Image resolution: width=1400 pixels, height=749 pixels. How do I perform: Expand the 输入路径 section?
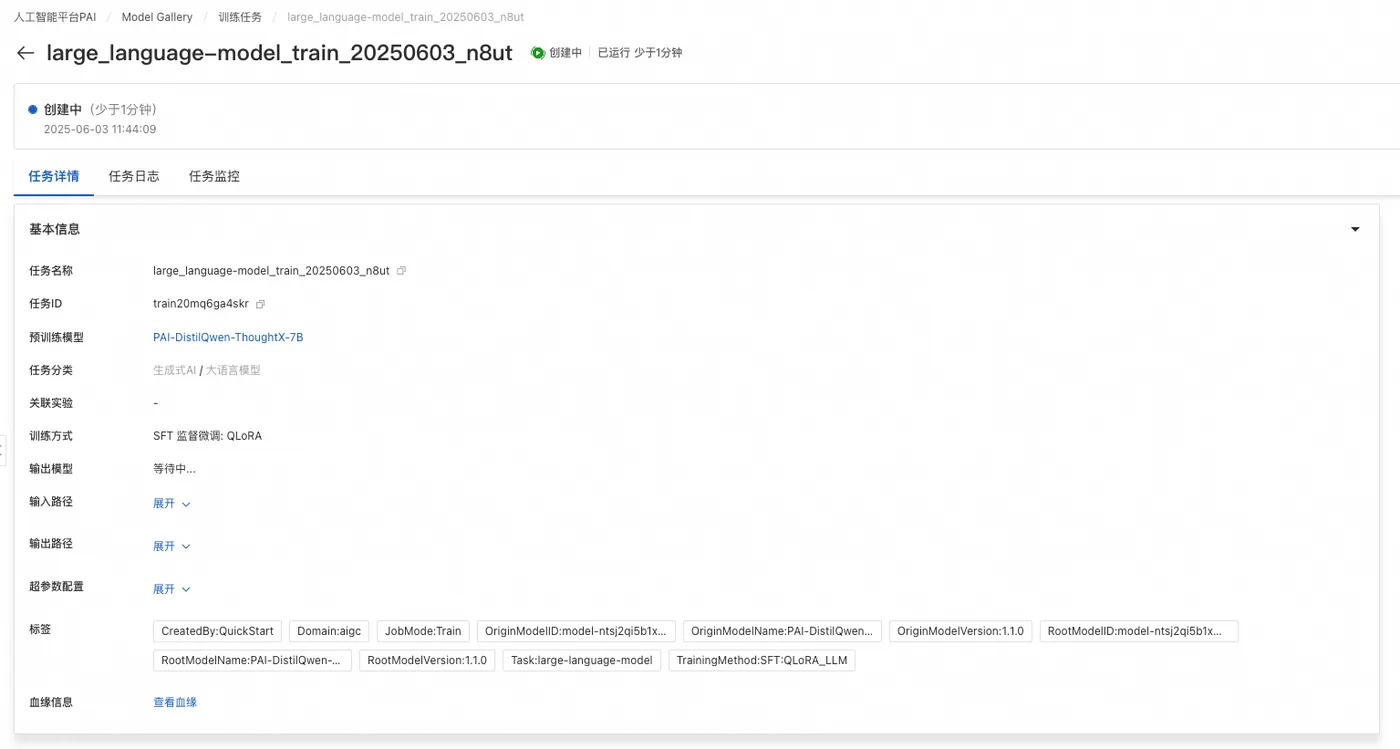[171, 504]
